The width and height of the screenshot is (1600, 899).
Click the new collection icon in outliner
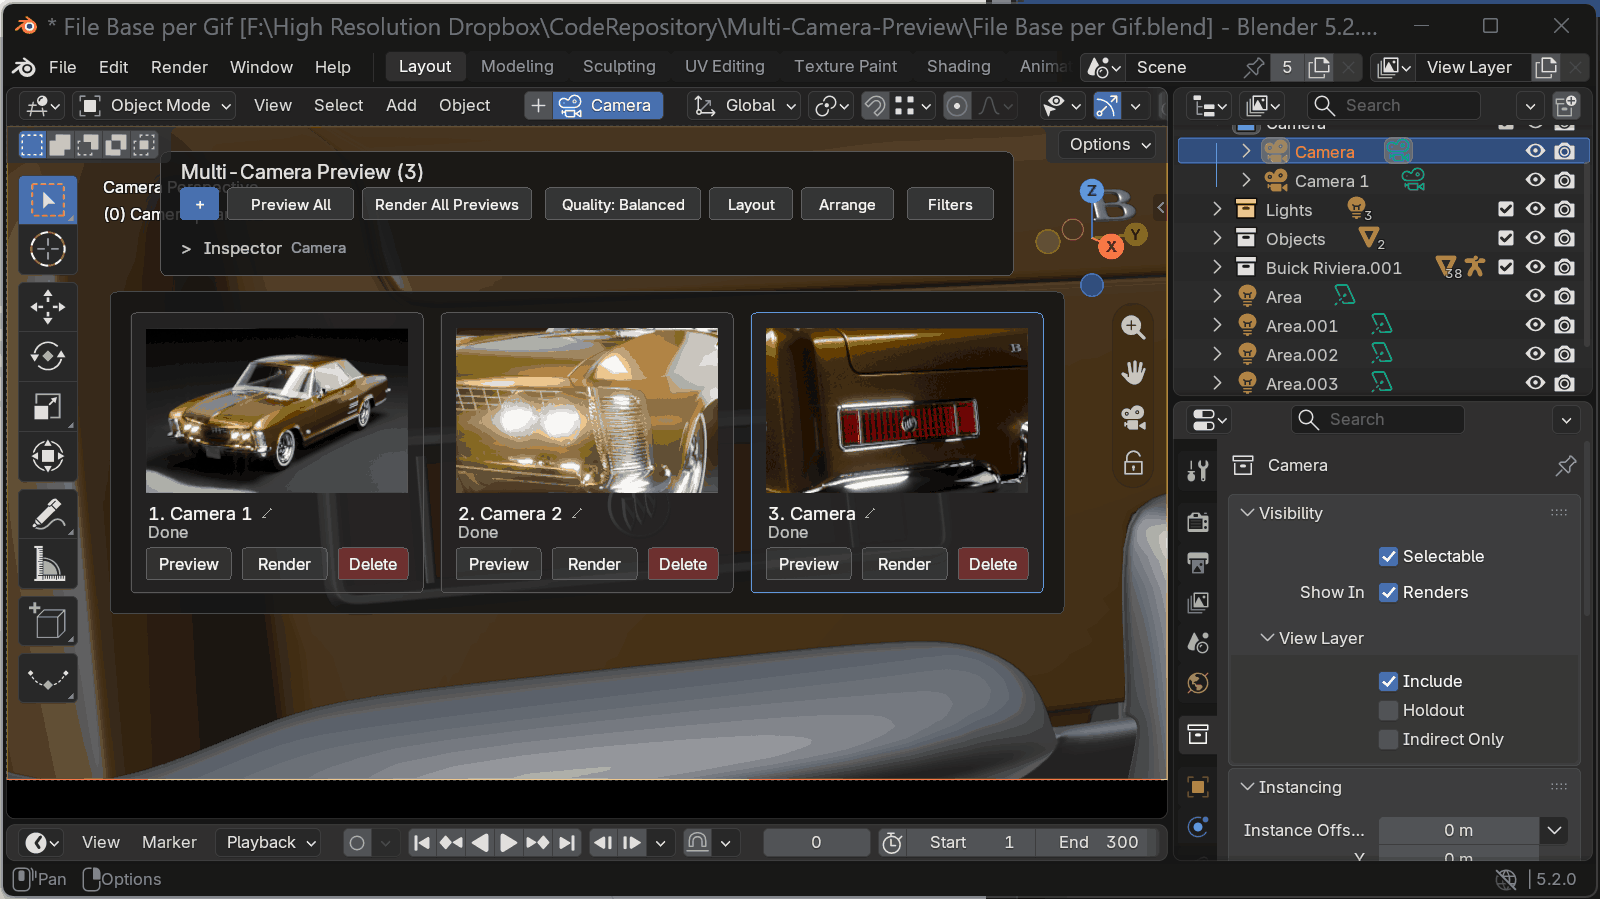coord(1566,105)
